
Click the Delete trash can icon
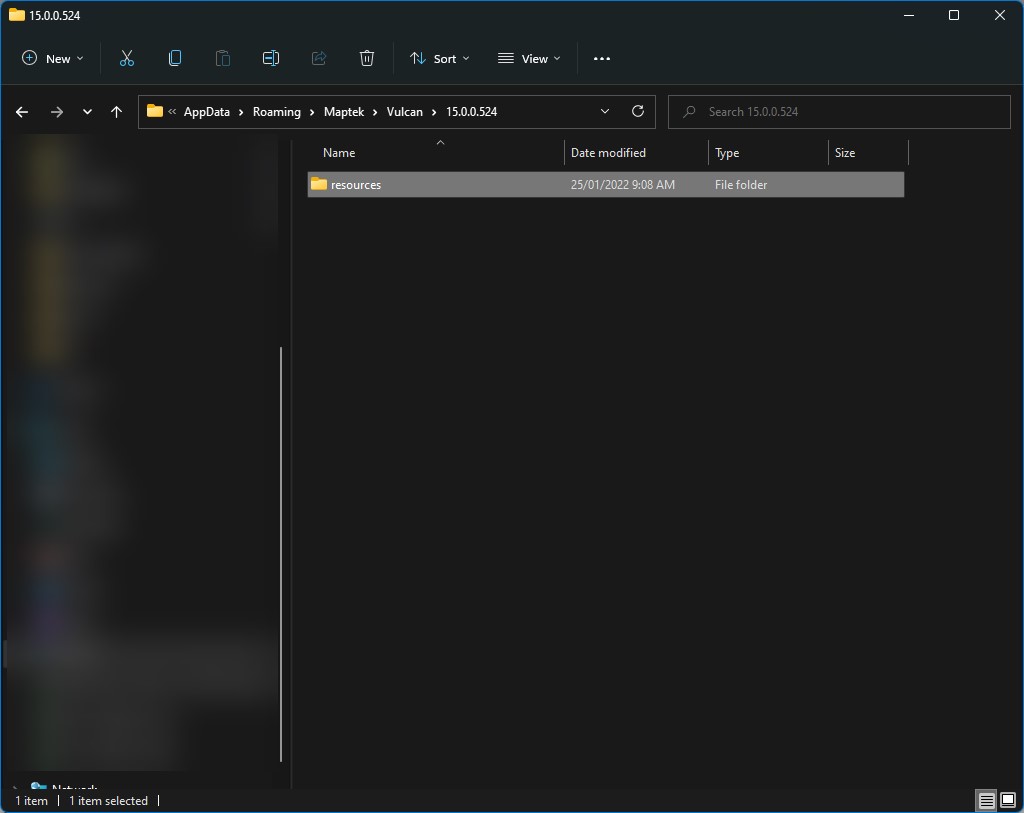(367, 59)
